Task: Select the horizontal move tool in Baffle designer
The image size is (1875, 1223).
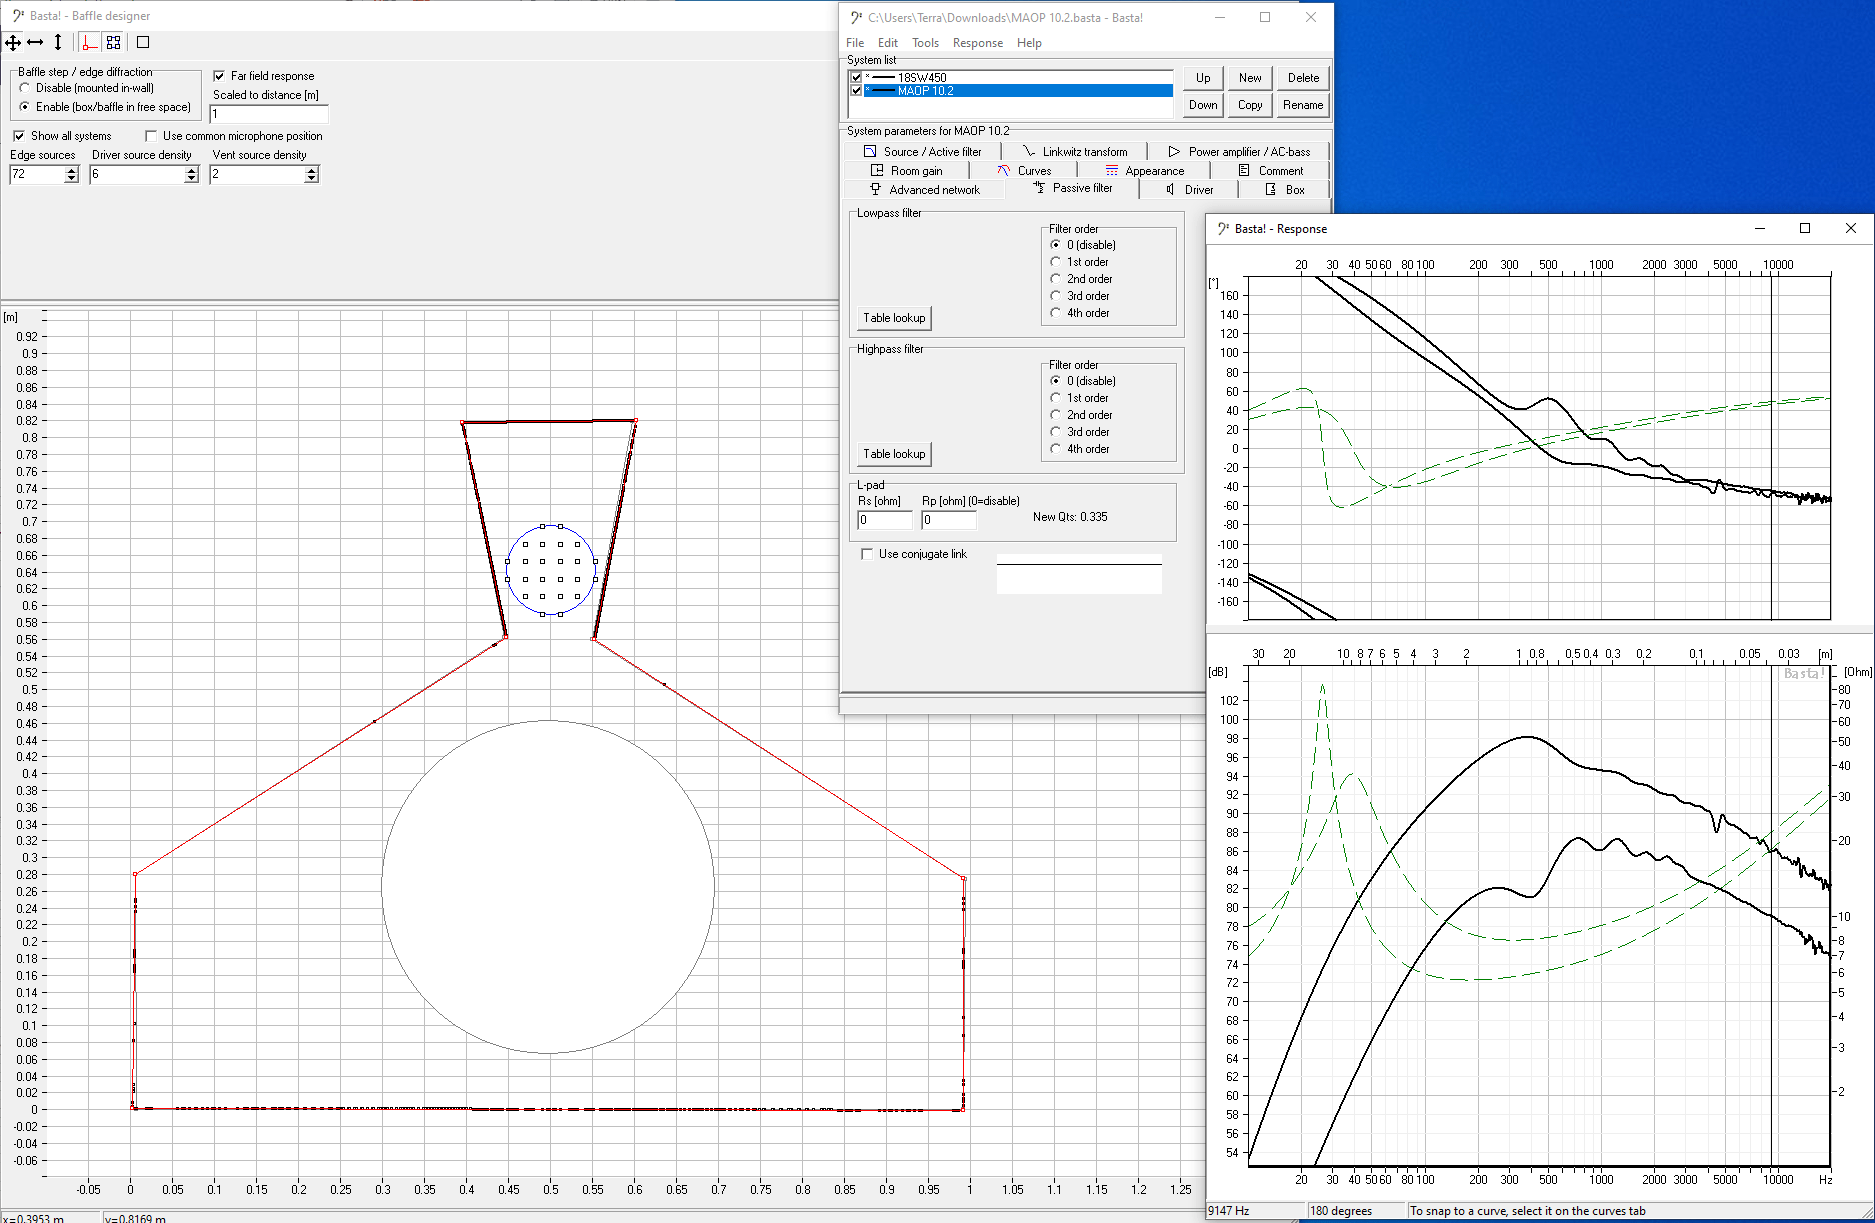Action: point(35,42)
